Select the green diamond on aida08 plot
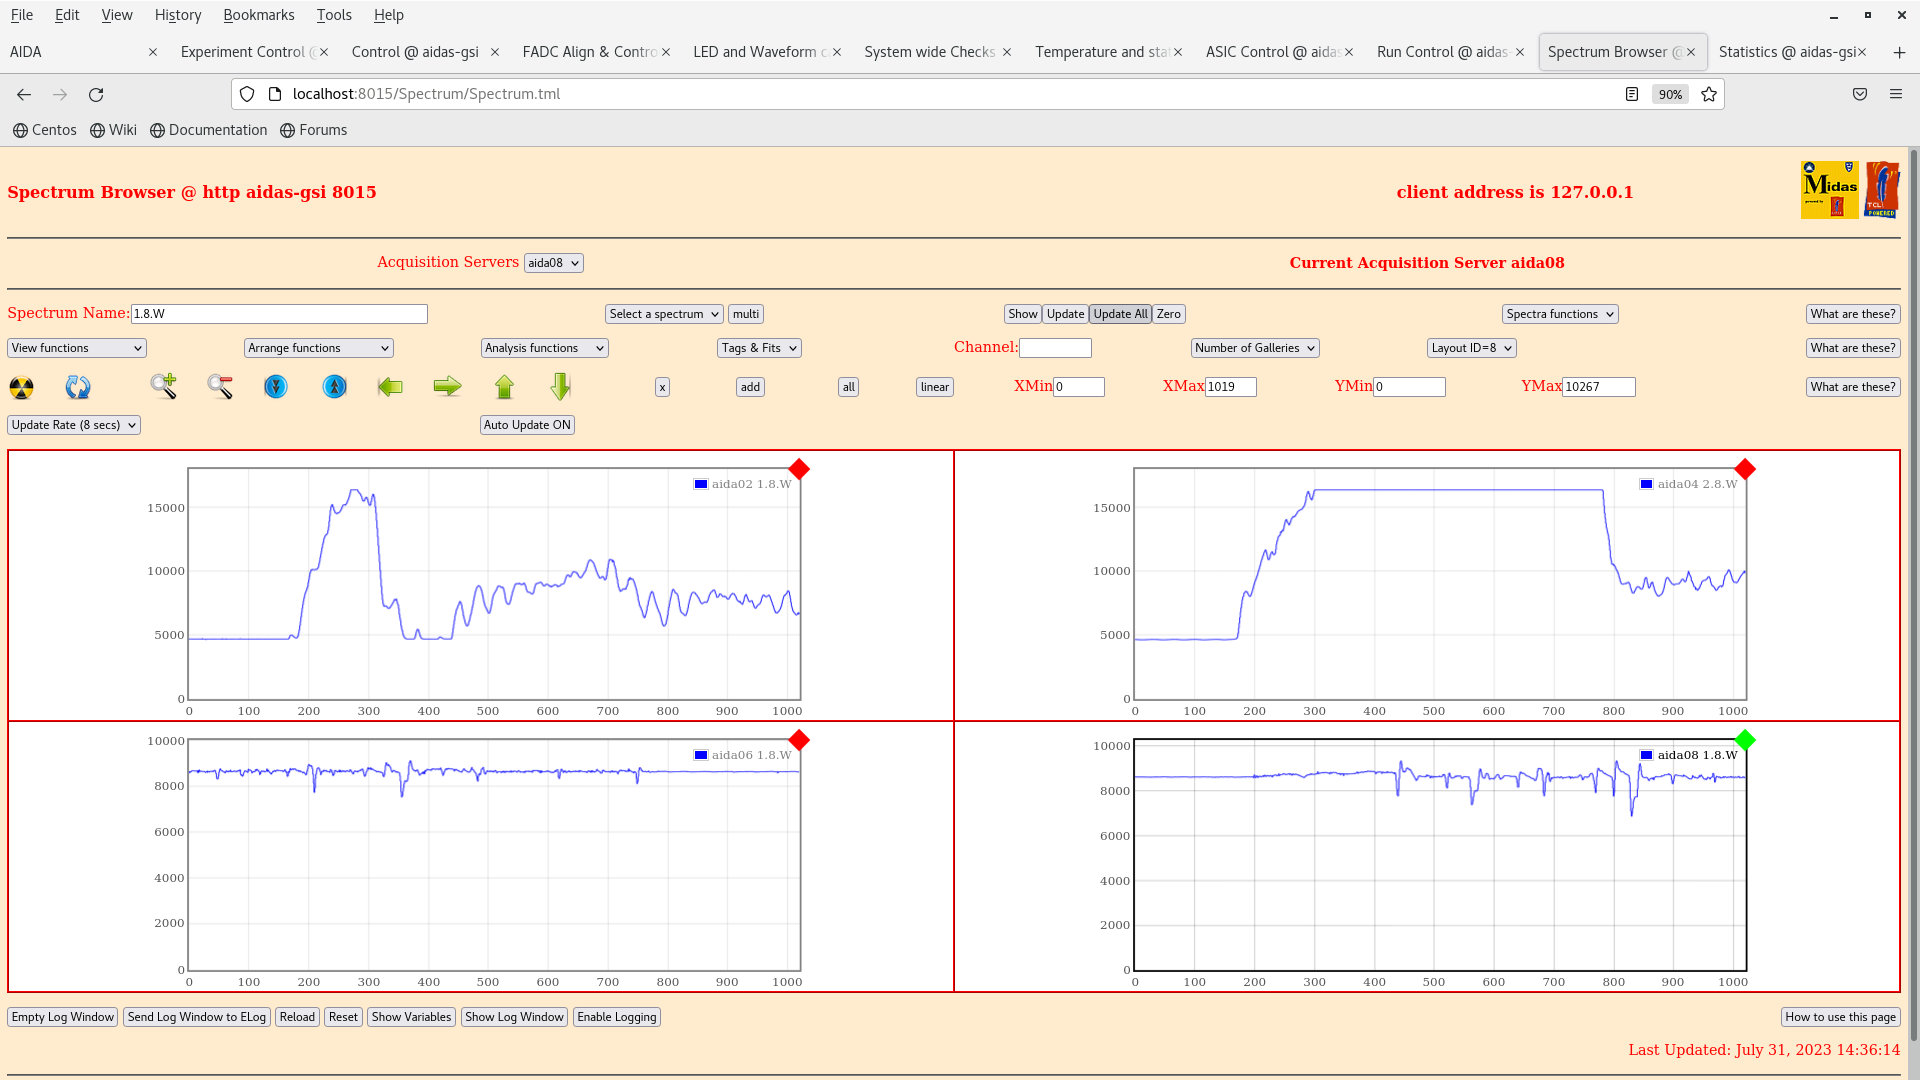The height and width of the screenshot is (1080, 1920). point(1745,740)
